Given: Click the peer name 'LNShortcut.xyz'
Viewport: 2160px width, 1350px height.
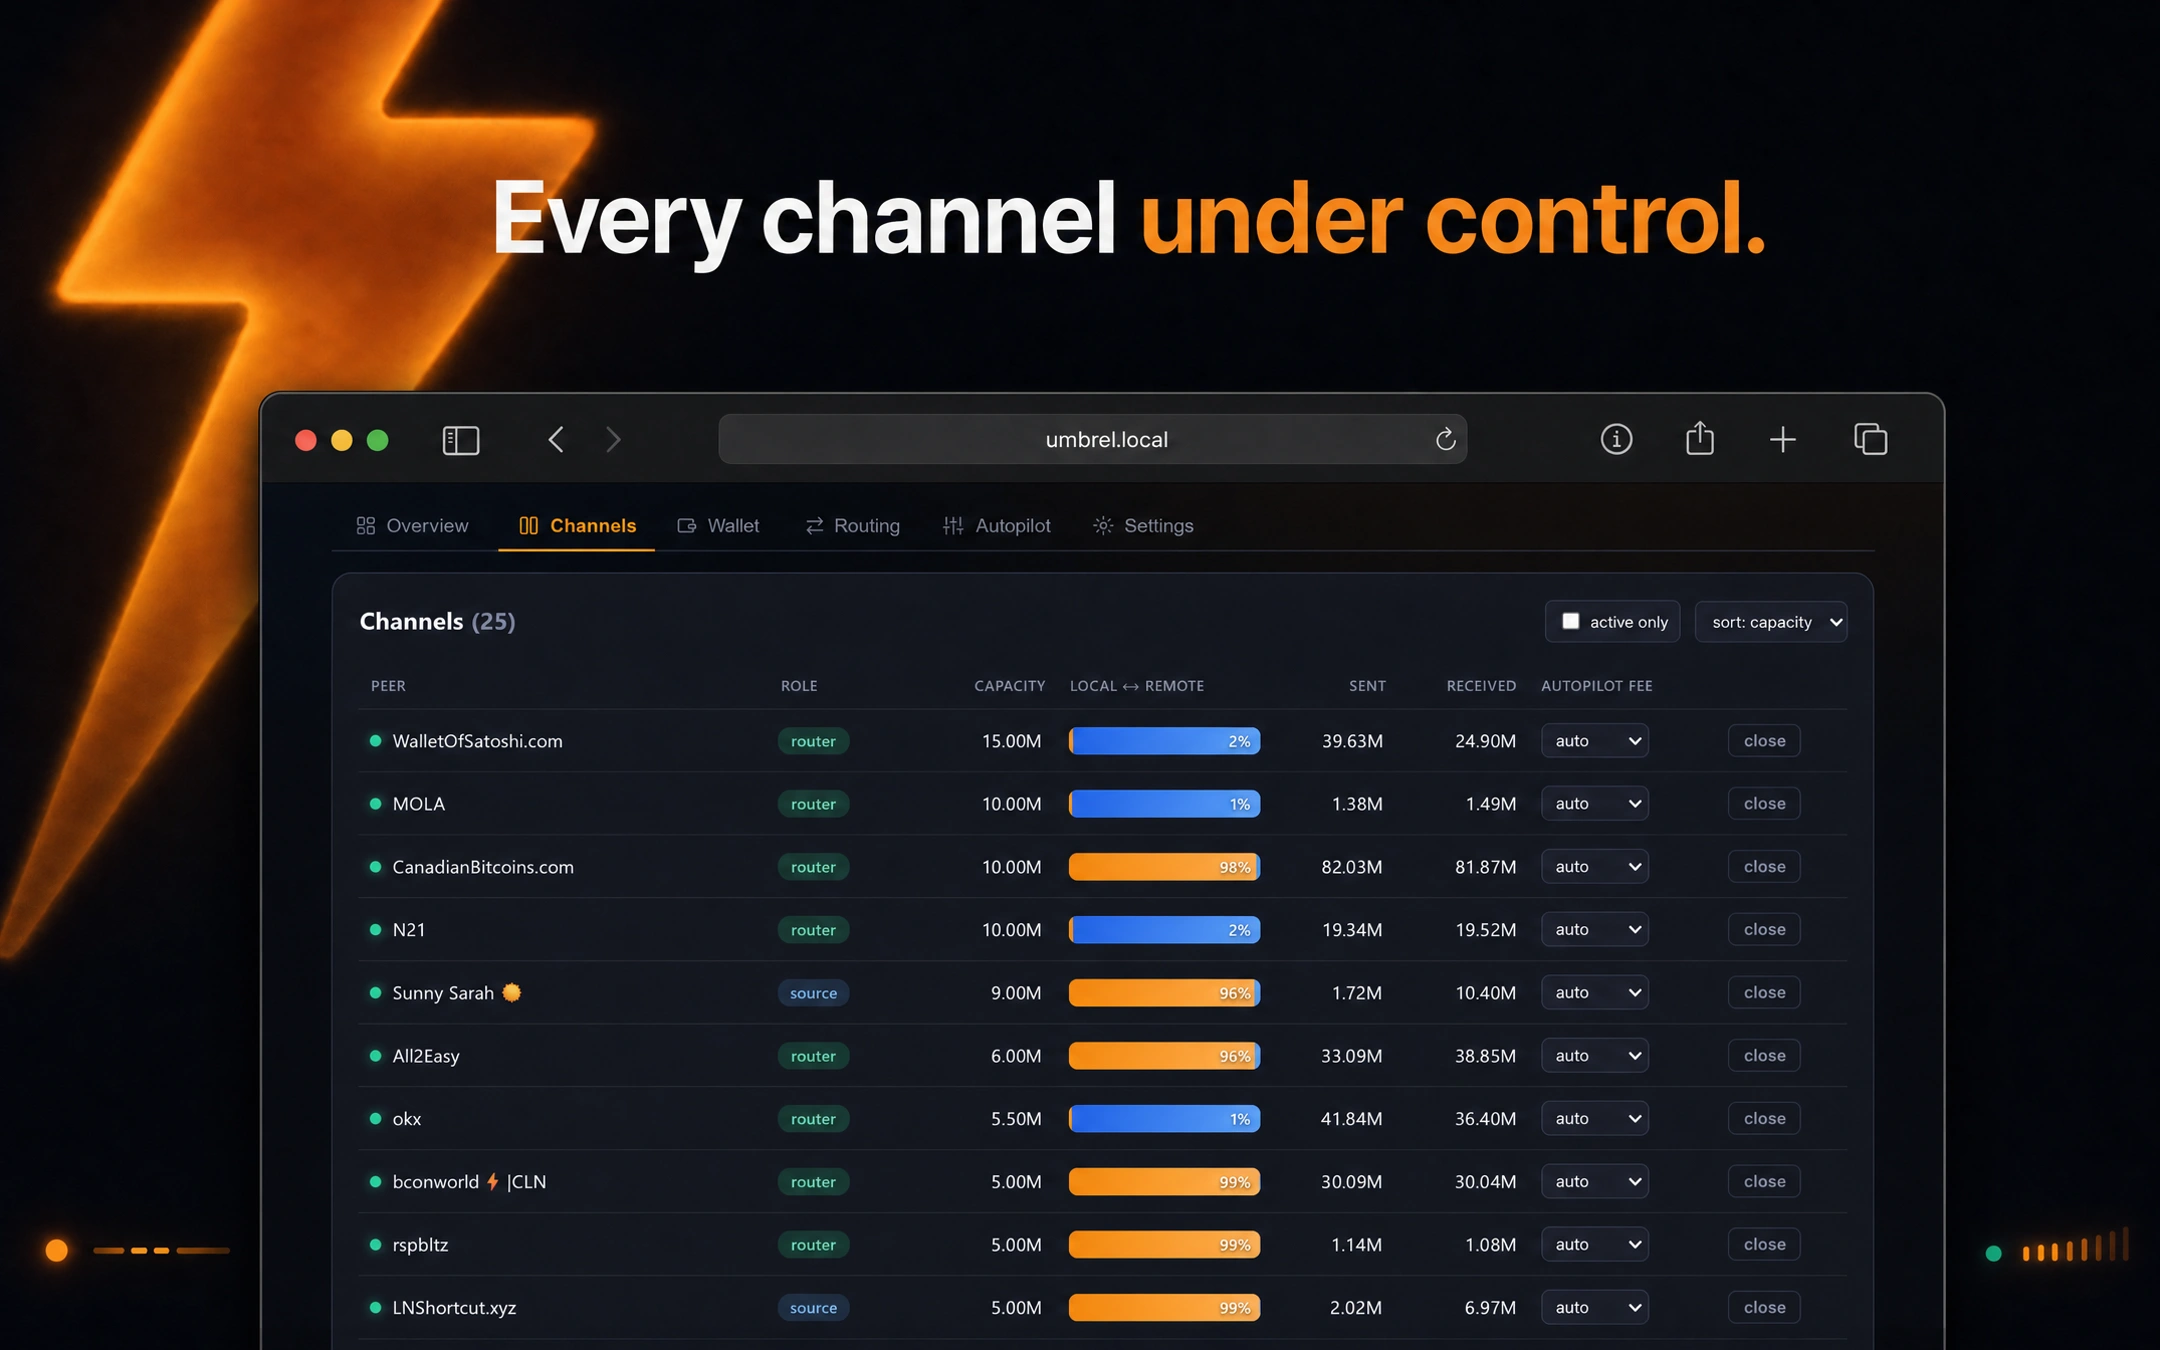Looking at the screenshot, I should pyautogui.click(x=454, y=1308).
